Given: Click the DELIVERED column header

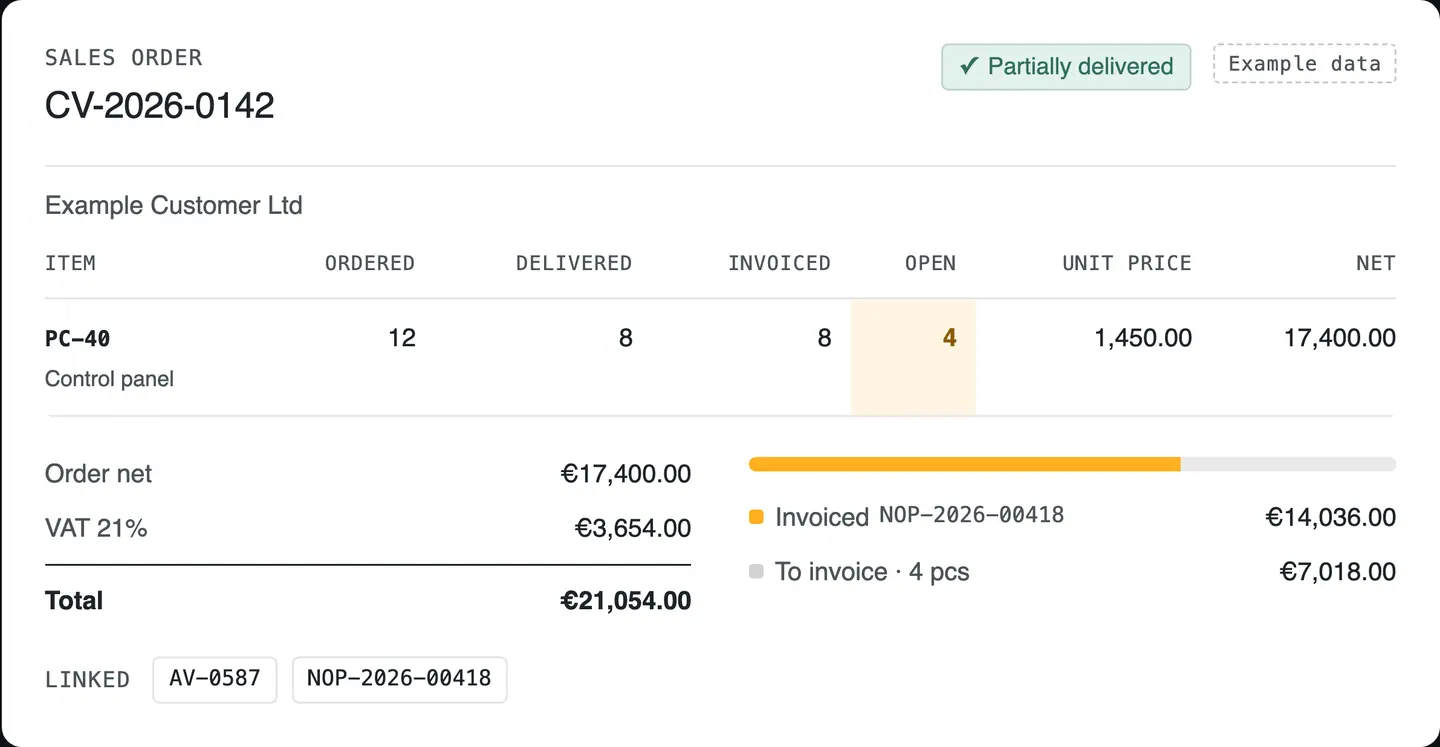Looking at the screenshot, I should tap(574, 263).
